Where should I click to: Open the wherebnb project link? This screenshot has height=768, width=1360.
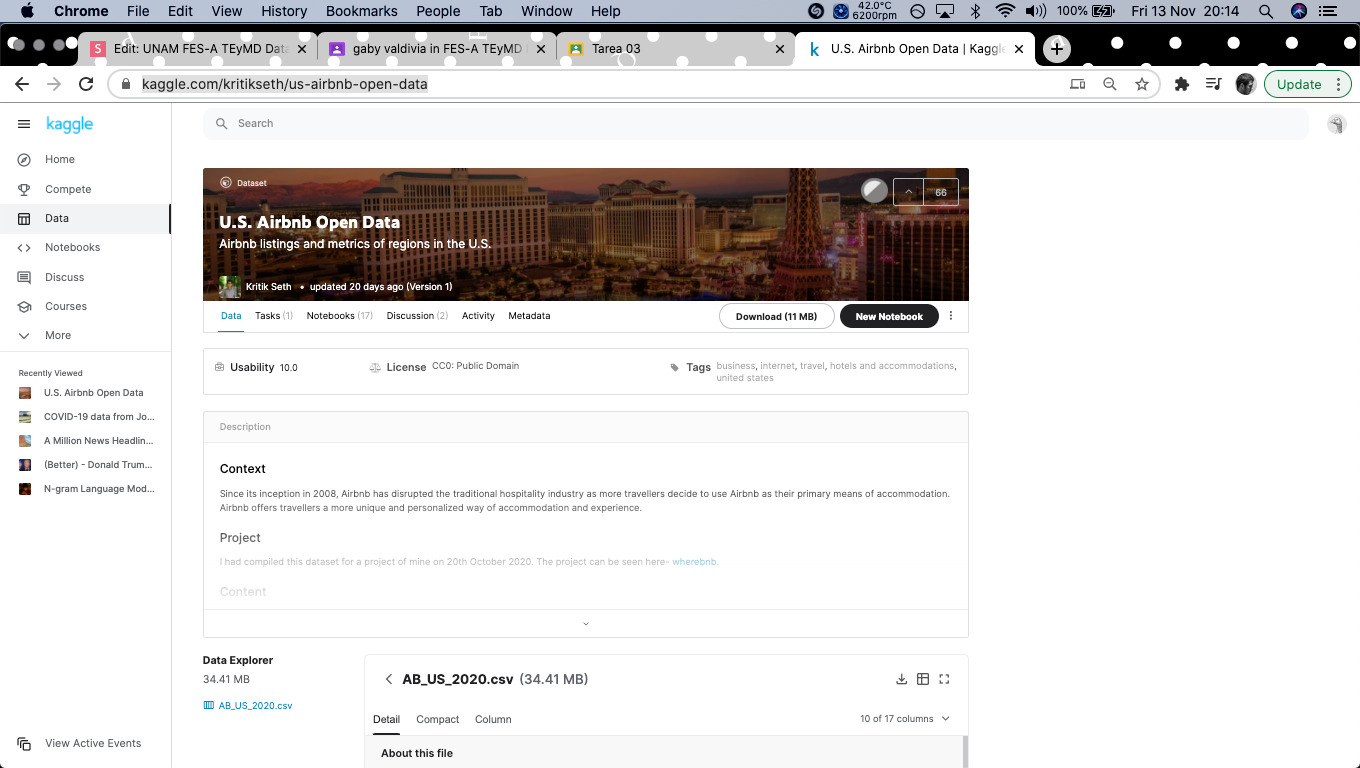click(695, 562)
